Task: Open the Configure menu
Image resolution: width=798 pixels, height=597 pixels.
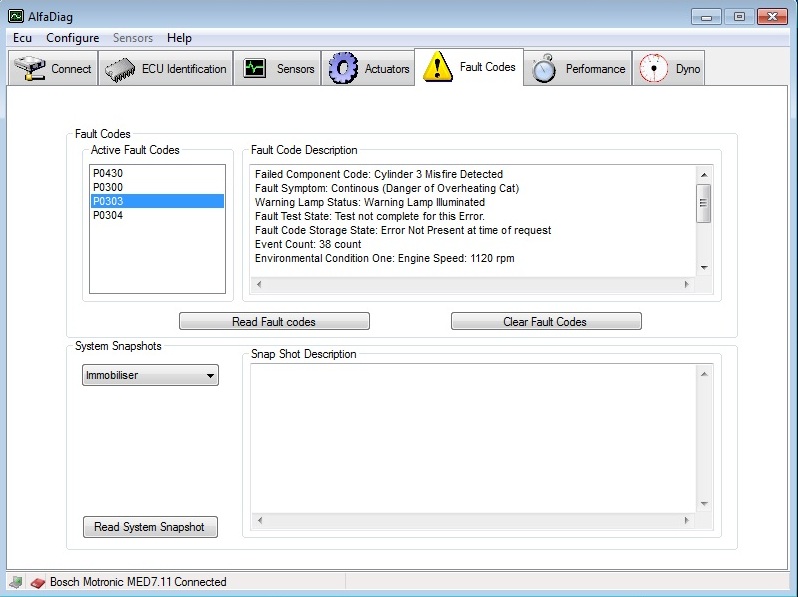Action: click(x=72, y=38)
